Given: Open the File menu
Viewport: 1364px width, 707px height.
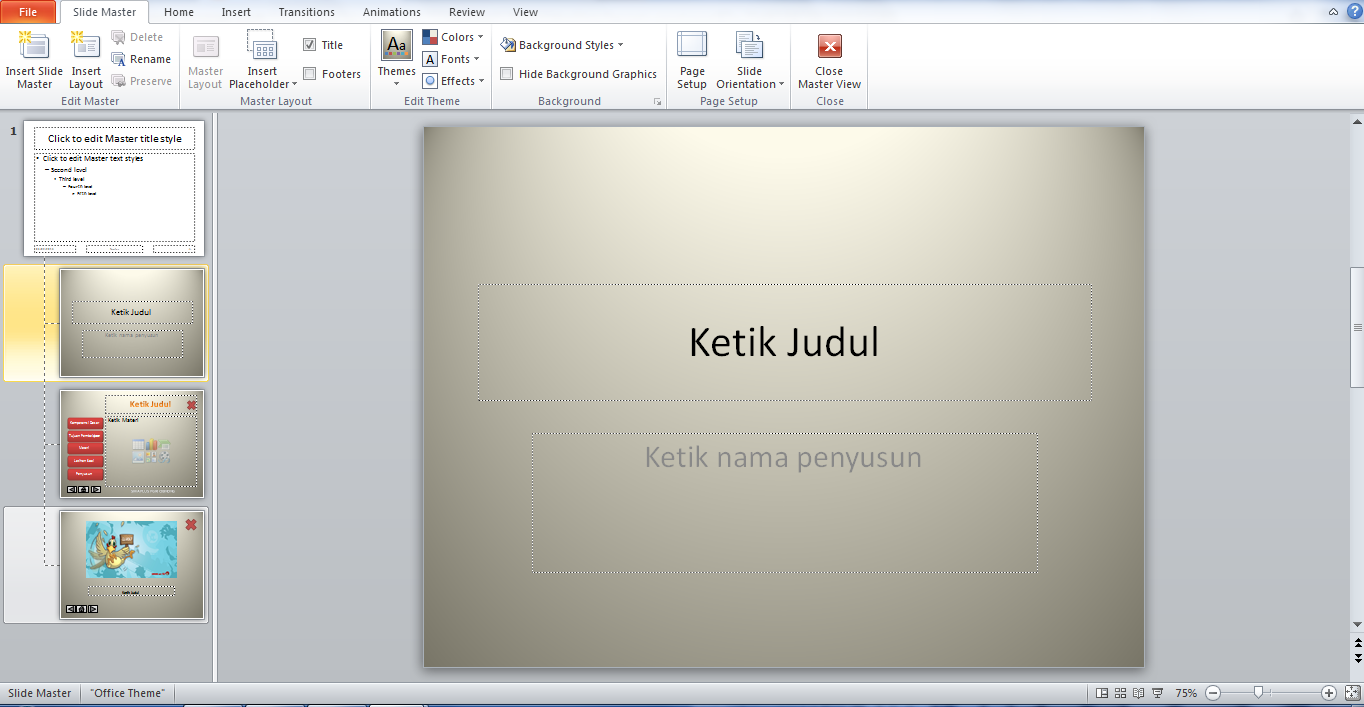Looking at the screenshot, I should click(x=28, y=11).
